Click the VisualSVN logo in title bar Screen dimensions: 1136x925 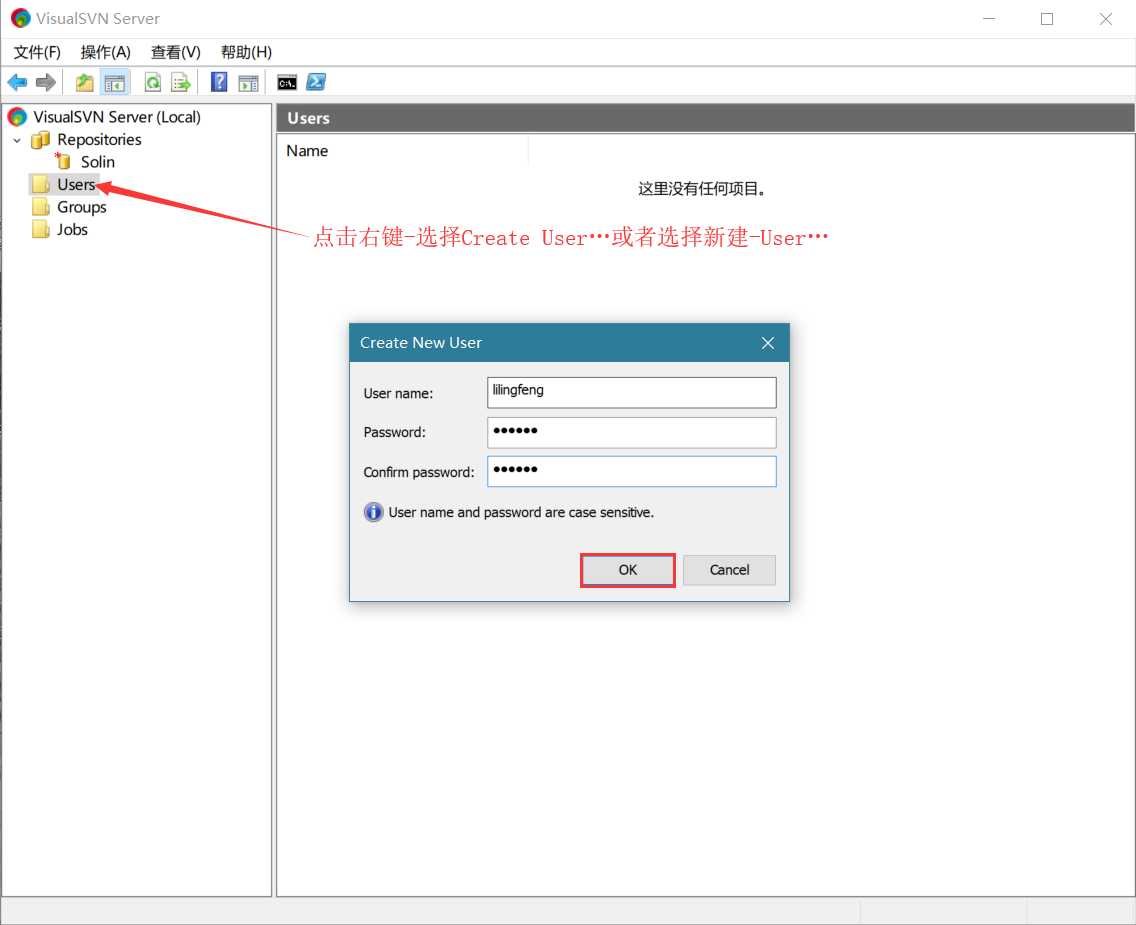tap(20, 18)
